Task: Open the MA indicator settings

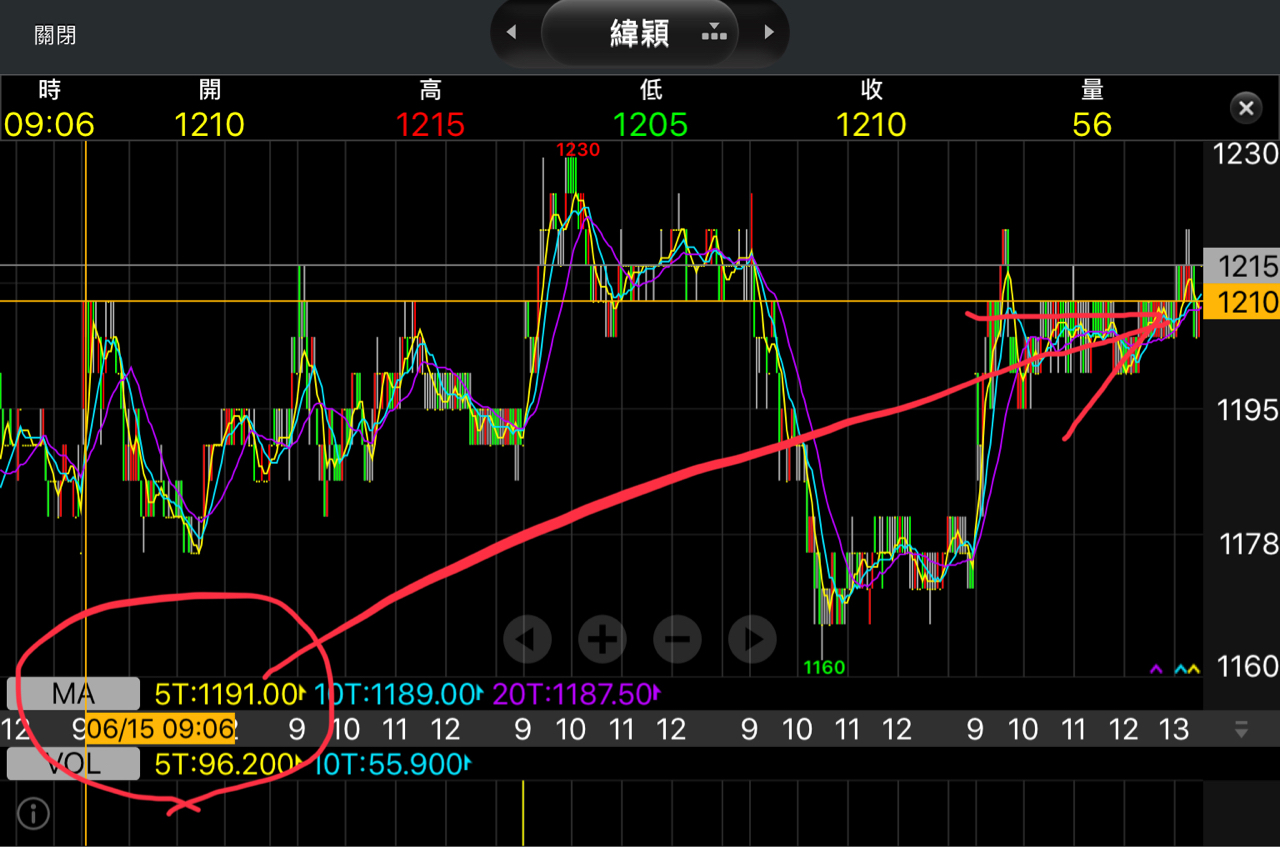Action: tap(73, 693)
